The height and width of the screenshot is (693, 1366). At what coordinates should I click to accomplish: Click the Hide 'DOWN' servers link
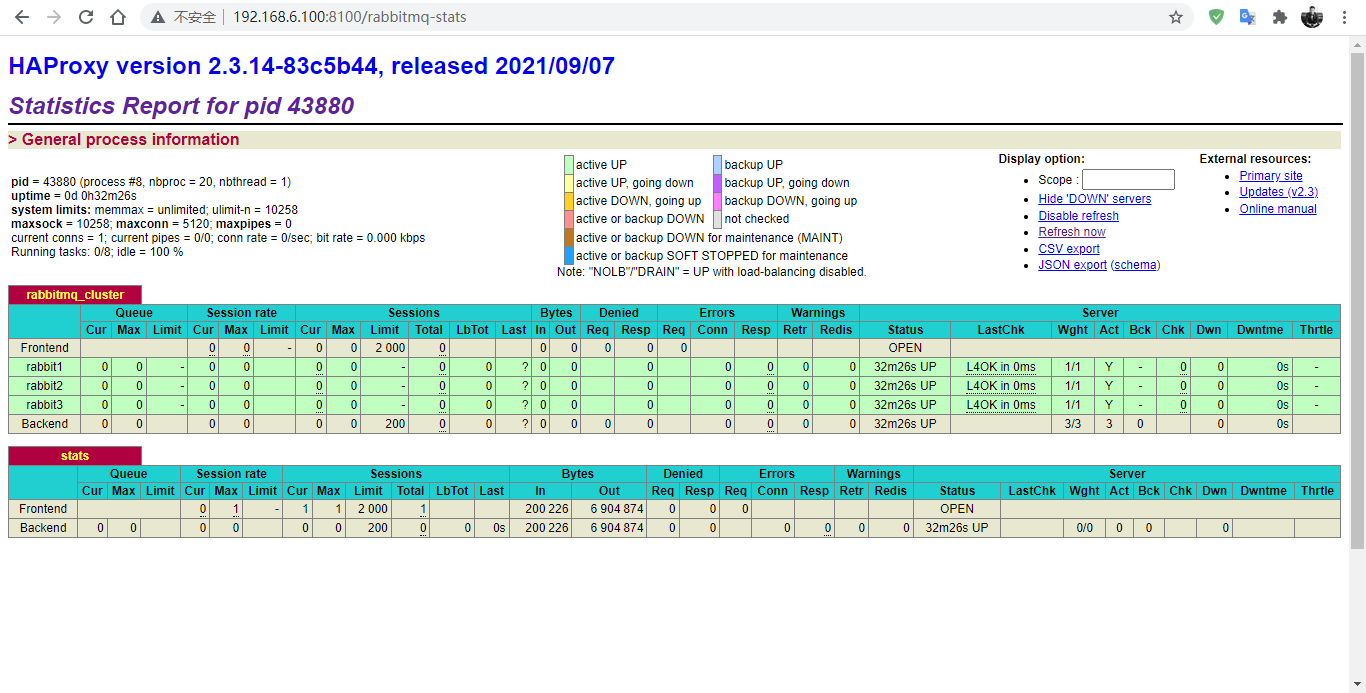pos(1094,199)
